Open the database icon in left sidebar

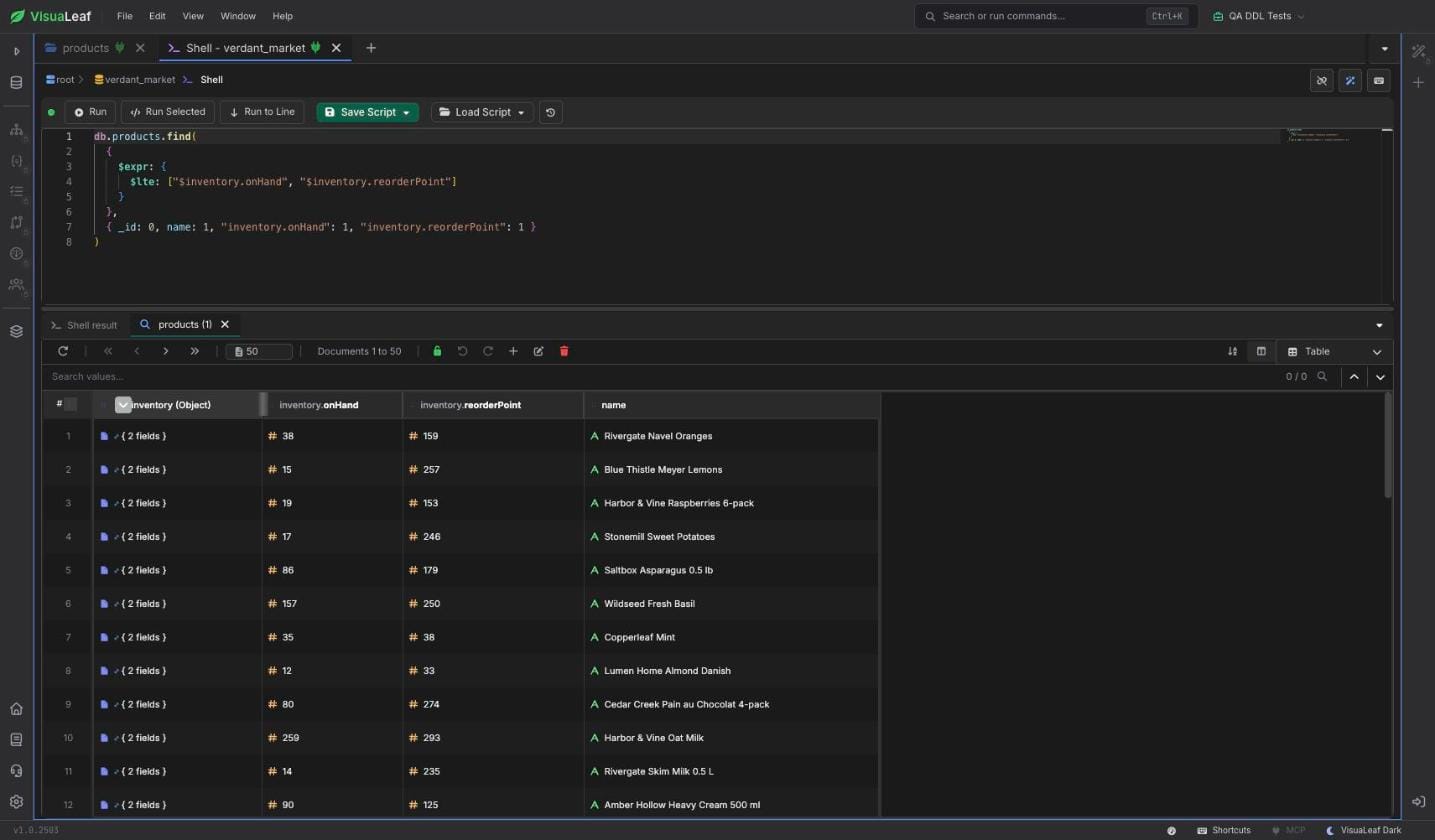(16, 83)
